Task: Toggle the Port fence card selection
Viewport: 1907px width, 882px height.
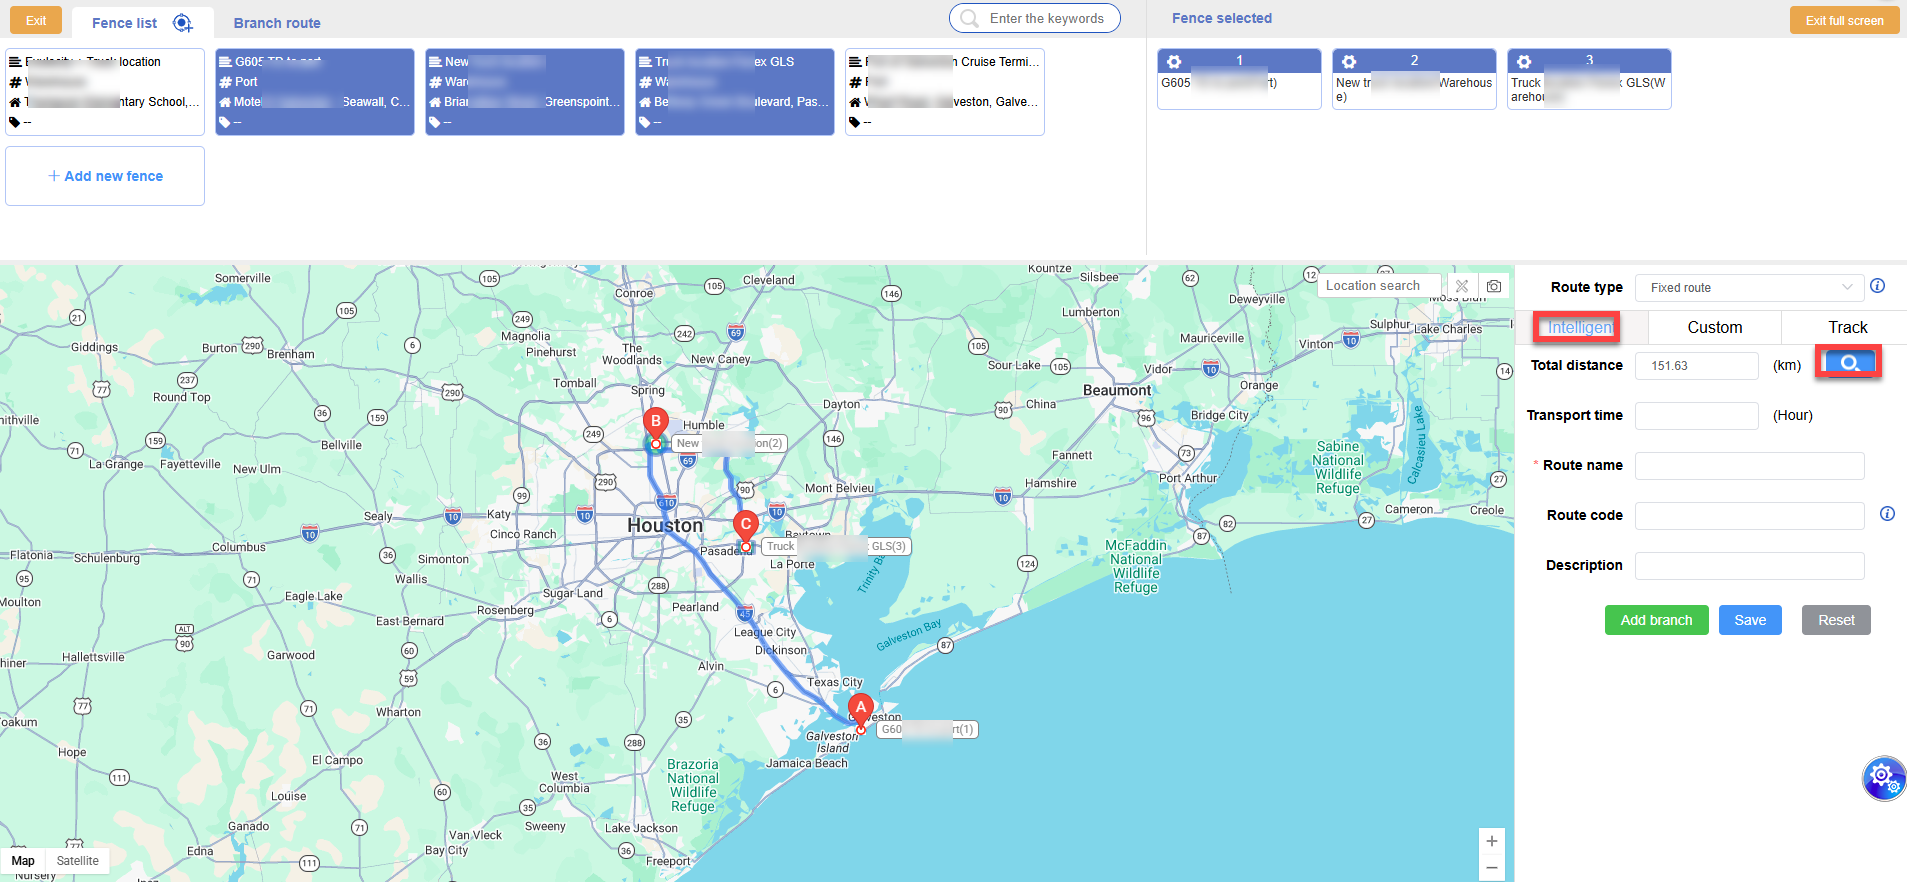Action: click(314, 92)
